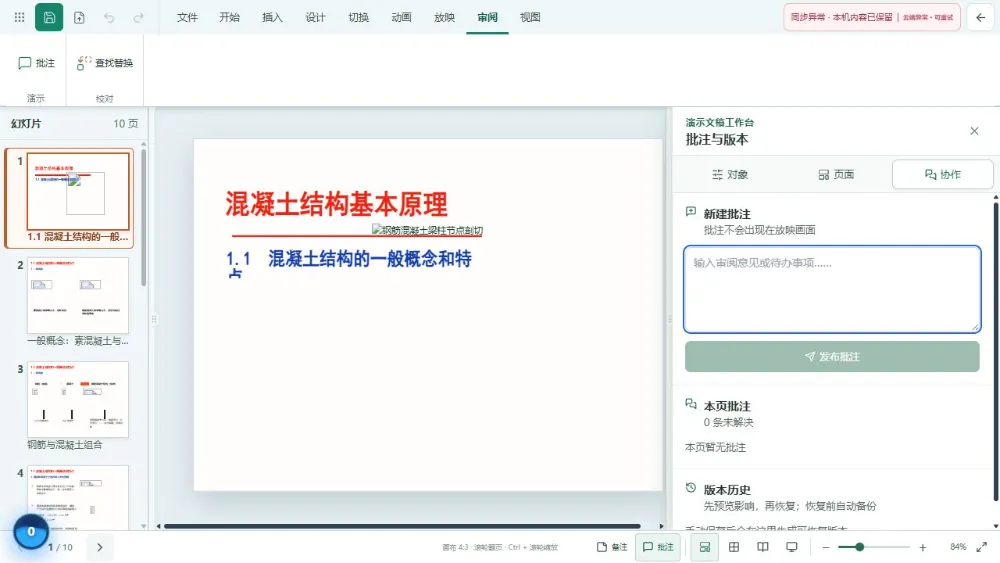Switch to the 设计 tab
The height and width of the screenshot is (563, 1000).
click(x=315, y=17)
